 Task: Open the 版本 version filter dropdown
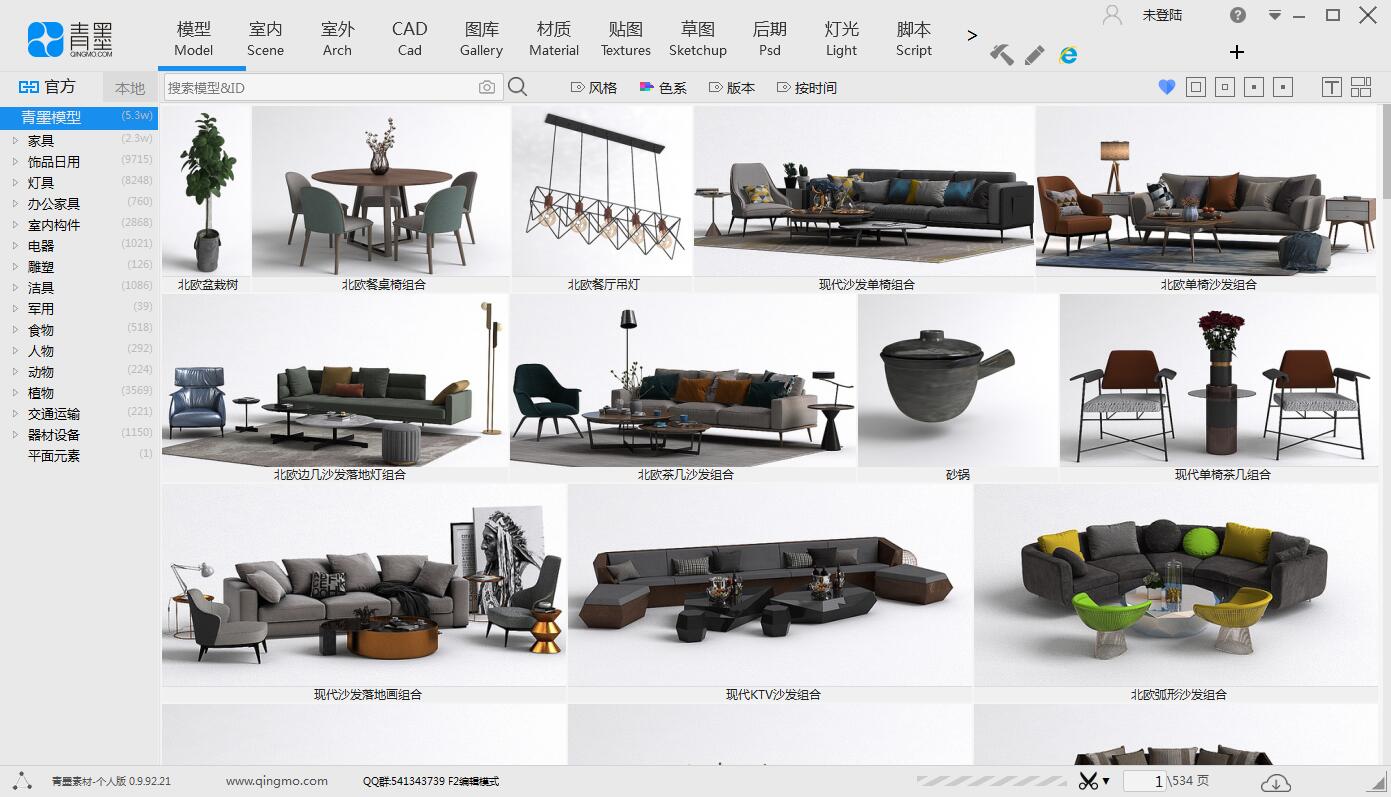731,87
